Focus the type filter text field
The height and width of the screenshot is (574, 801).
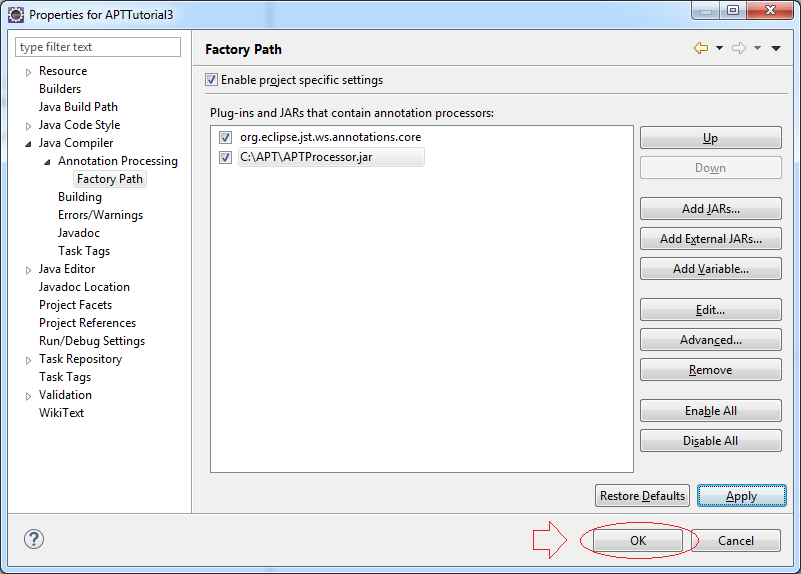coord(98,47)
